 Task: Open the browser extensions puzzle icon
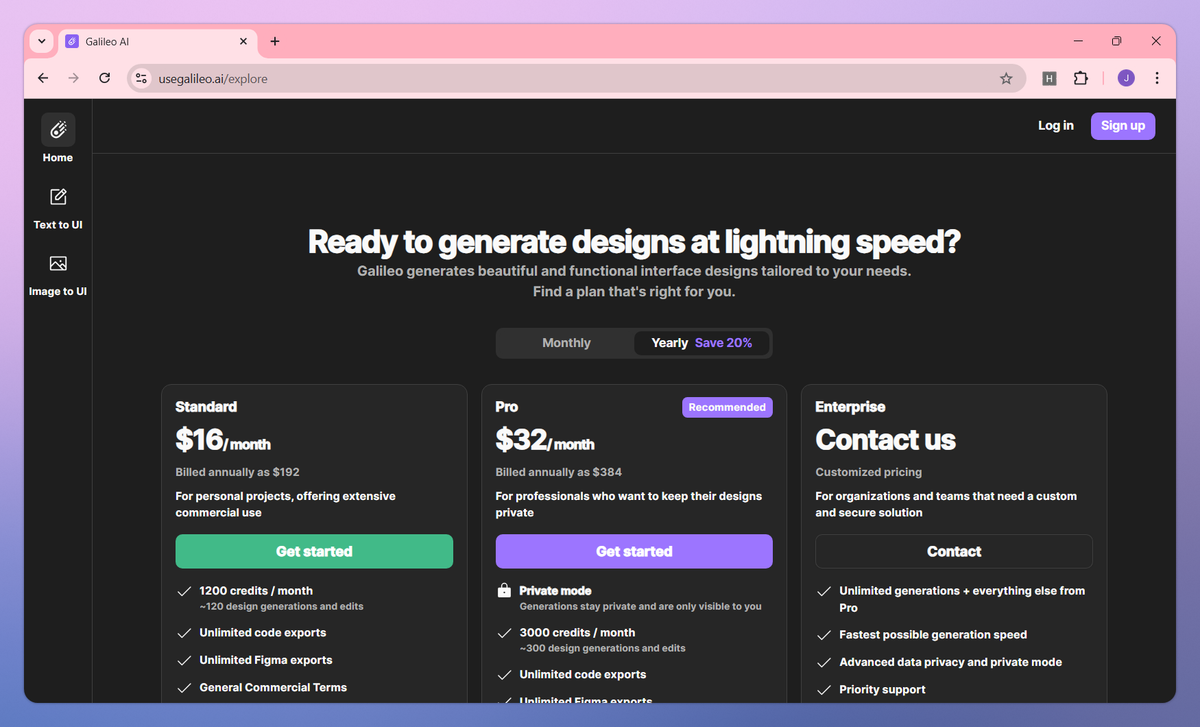pyautogui.click(x=1080, y=78)
